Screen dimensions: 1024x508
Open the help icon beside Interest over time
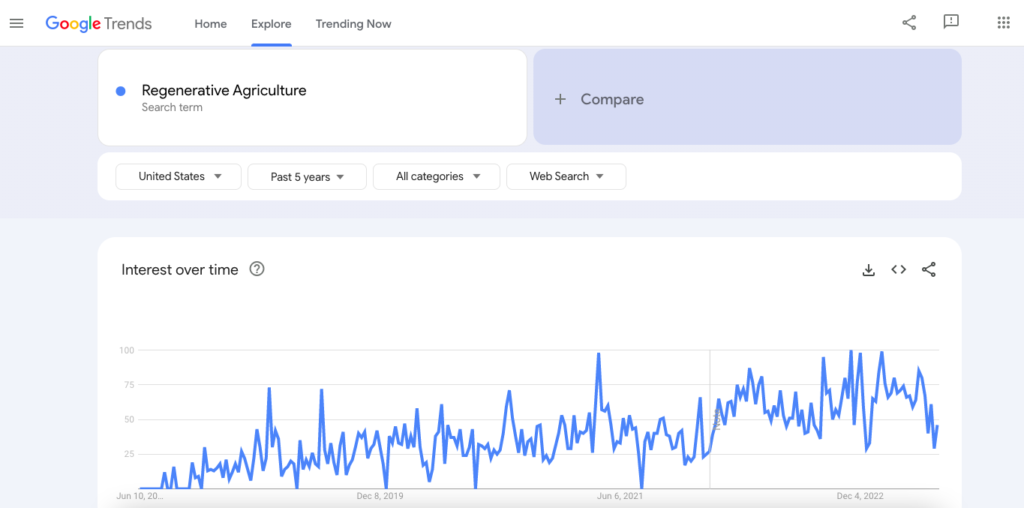tap(257, 269)
